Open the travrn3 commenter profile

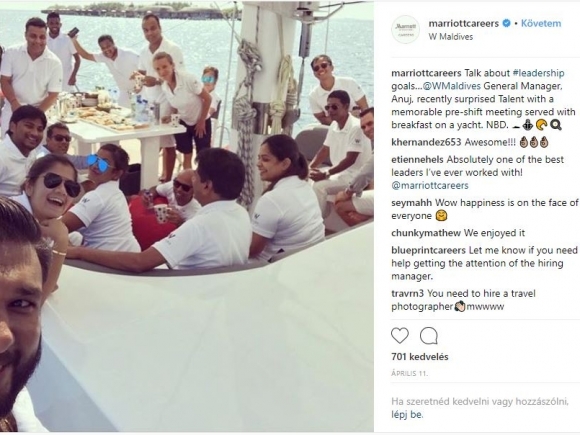(408, 294)
